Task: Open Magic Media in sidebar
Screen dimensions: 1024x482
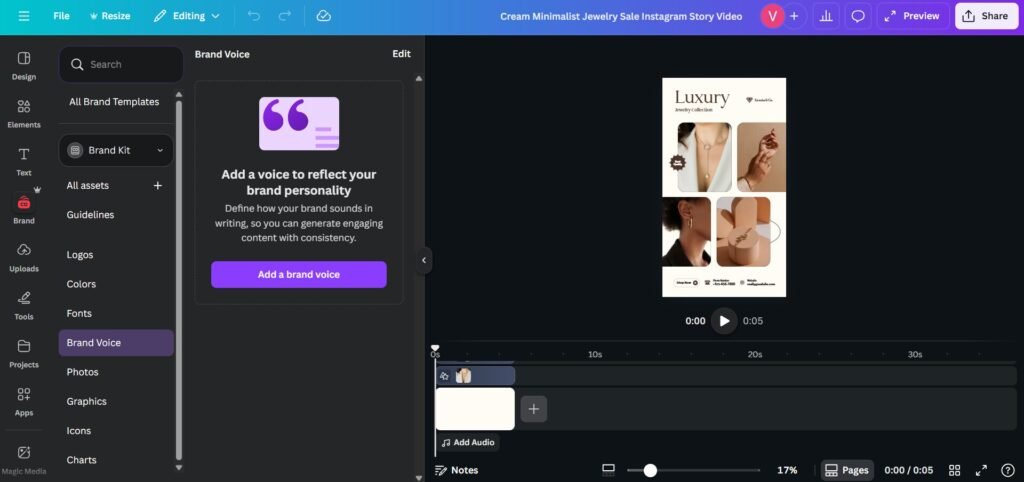Action: click(24, 458)
